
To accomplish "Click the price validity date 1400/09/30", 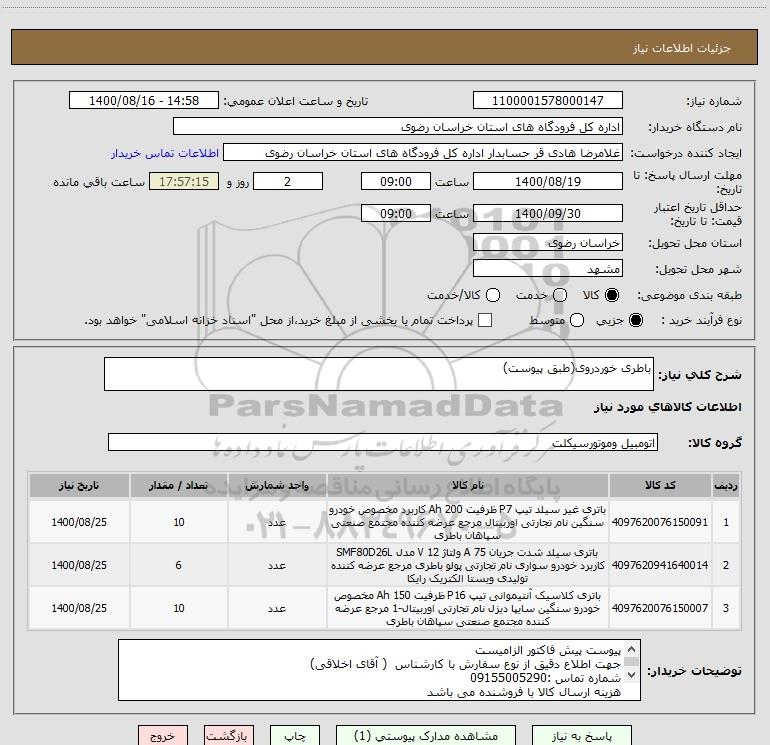I will pos(548,213).
